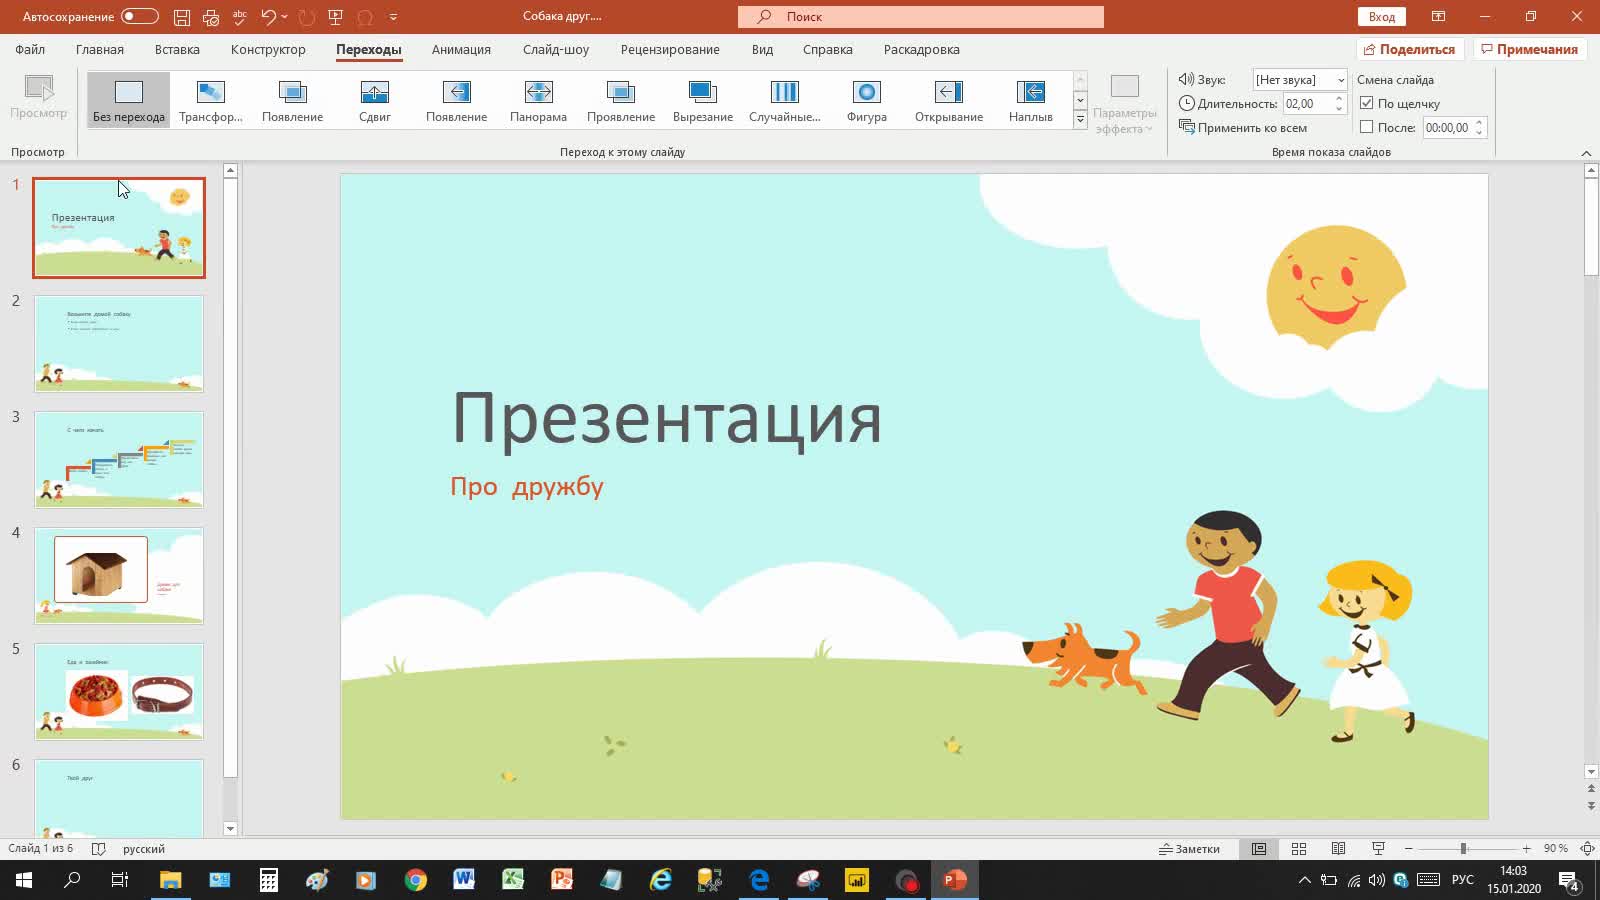Screen dimensions: 1600x900
Task: Click the Redo icon in title bar
Action: coord(307,17)
